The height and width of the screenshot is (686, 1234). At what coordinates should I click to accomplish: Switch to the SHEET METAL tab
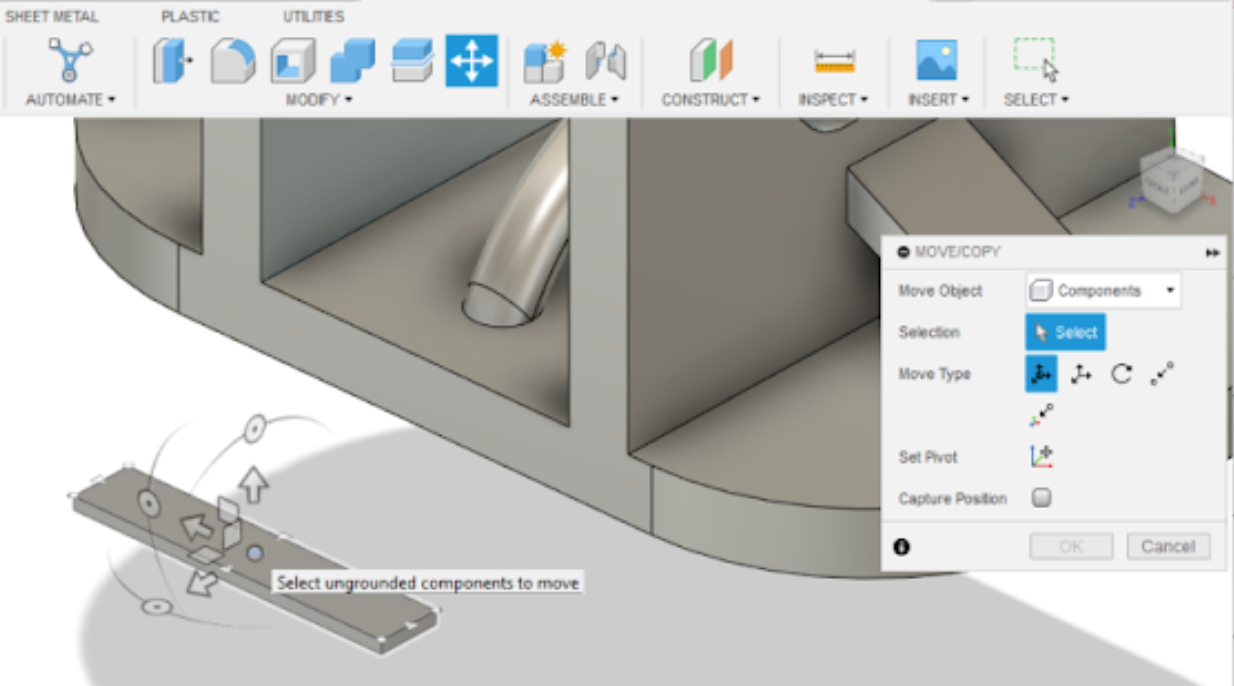52,17
